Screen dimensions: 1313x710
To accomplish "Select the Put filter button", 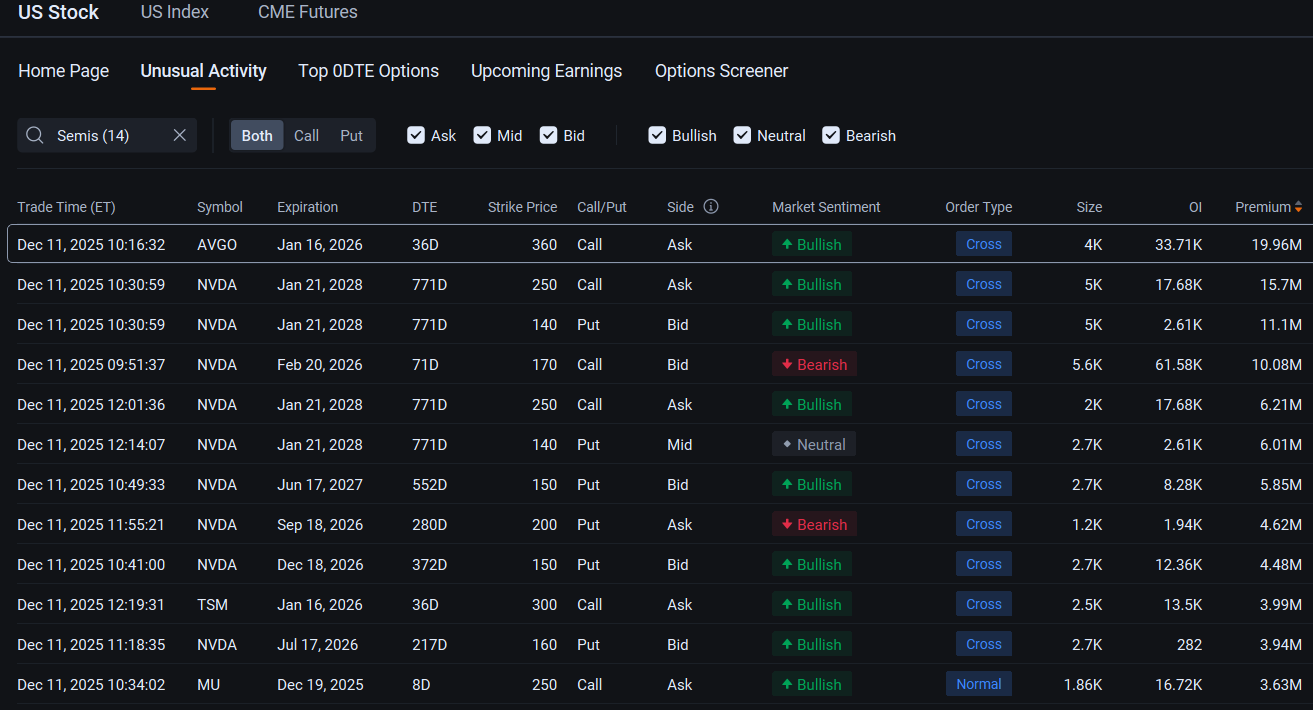I will click(x=351, y=135).
